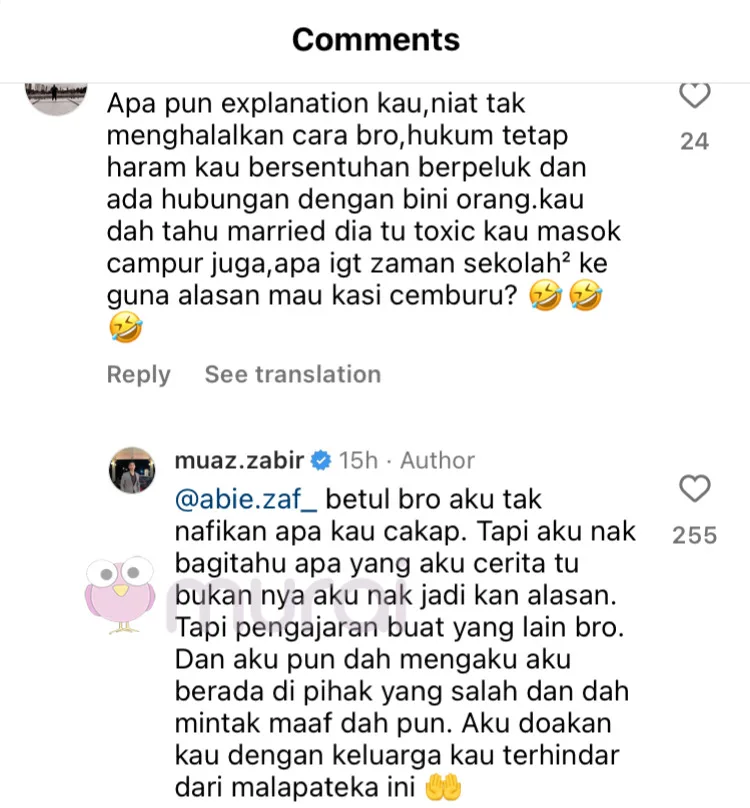Viewport: 750px width, 808px height.
Task: Click the blue verified badge beside muaz.zabir
Action: 321,460
